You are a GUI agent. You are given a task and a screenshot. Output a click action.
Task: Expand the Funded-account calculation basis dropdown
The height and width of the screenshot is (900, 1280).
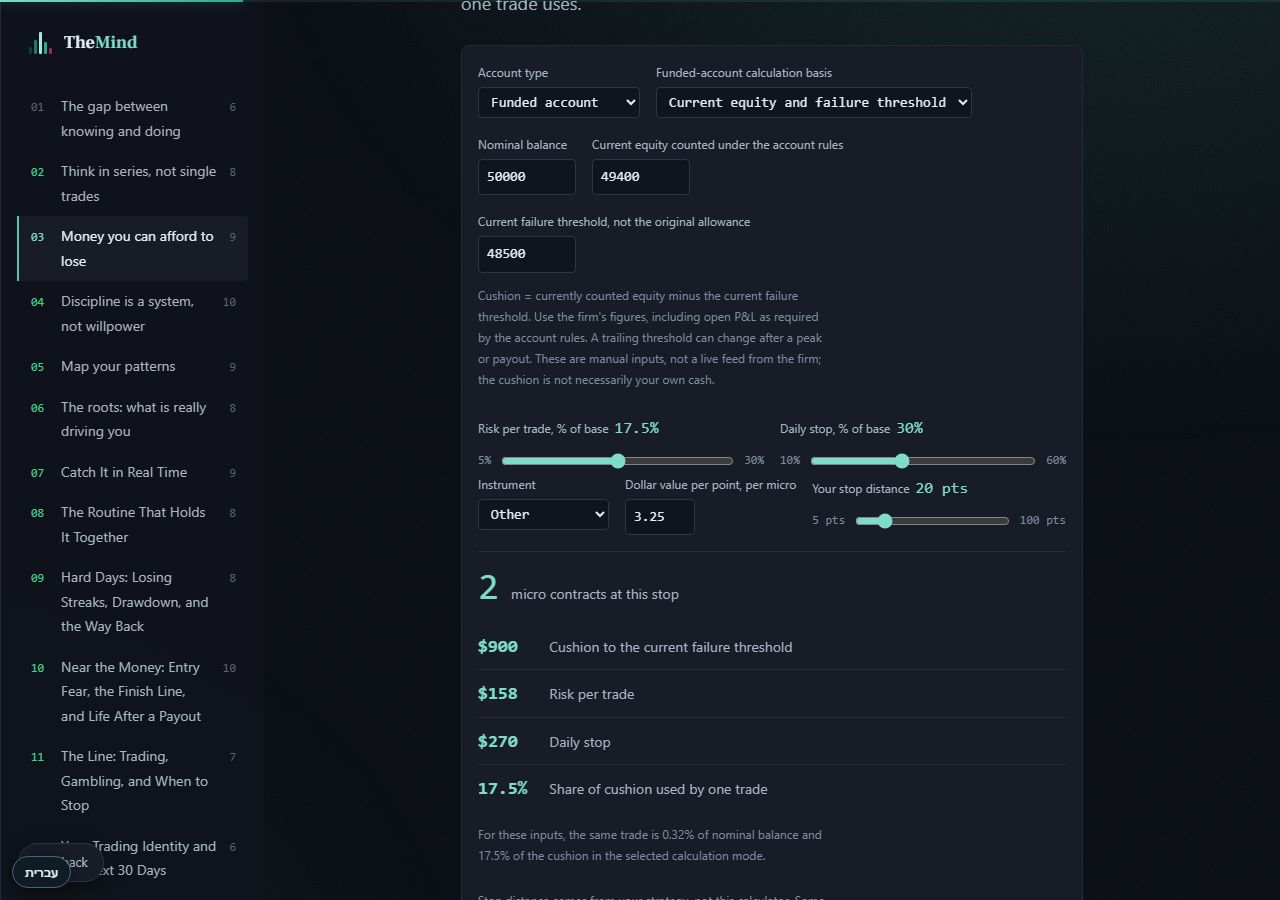point(814,102)
